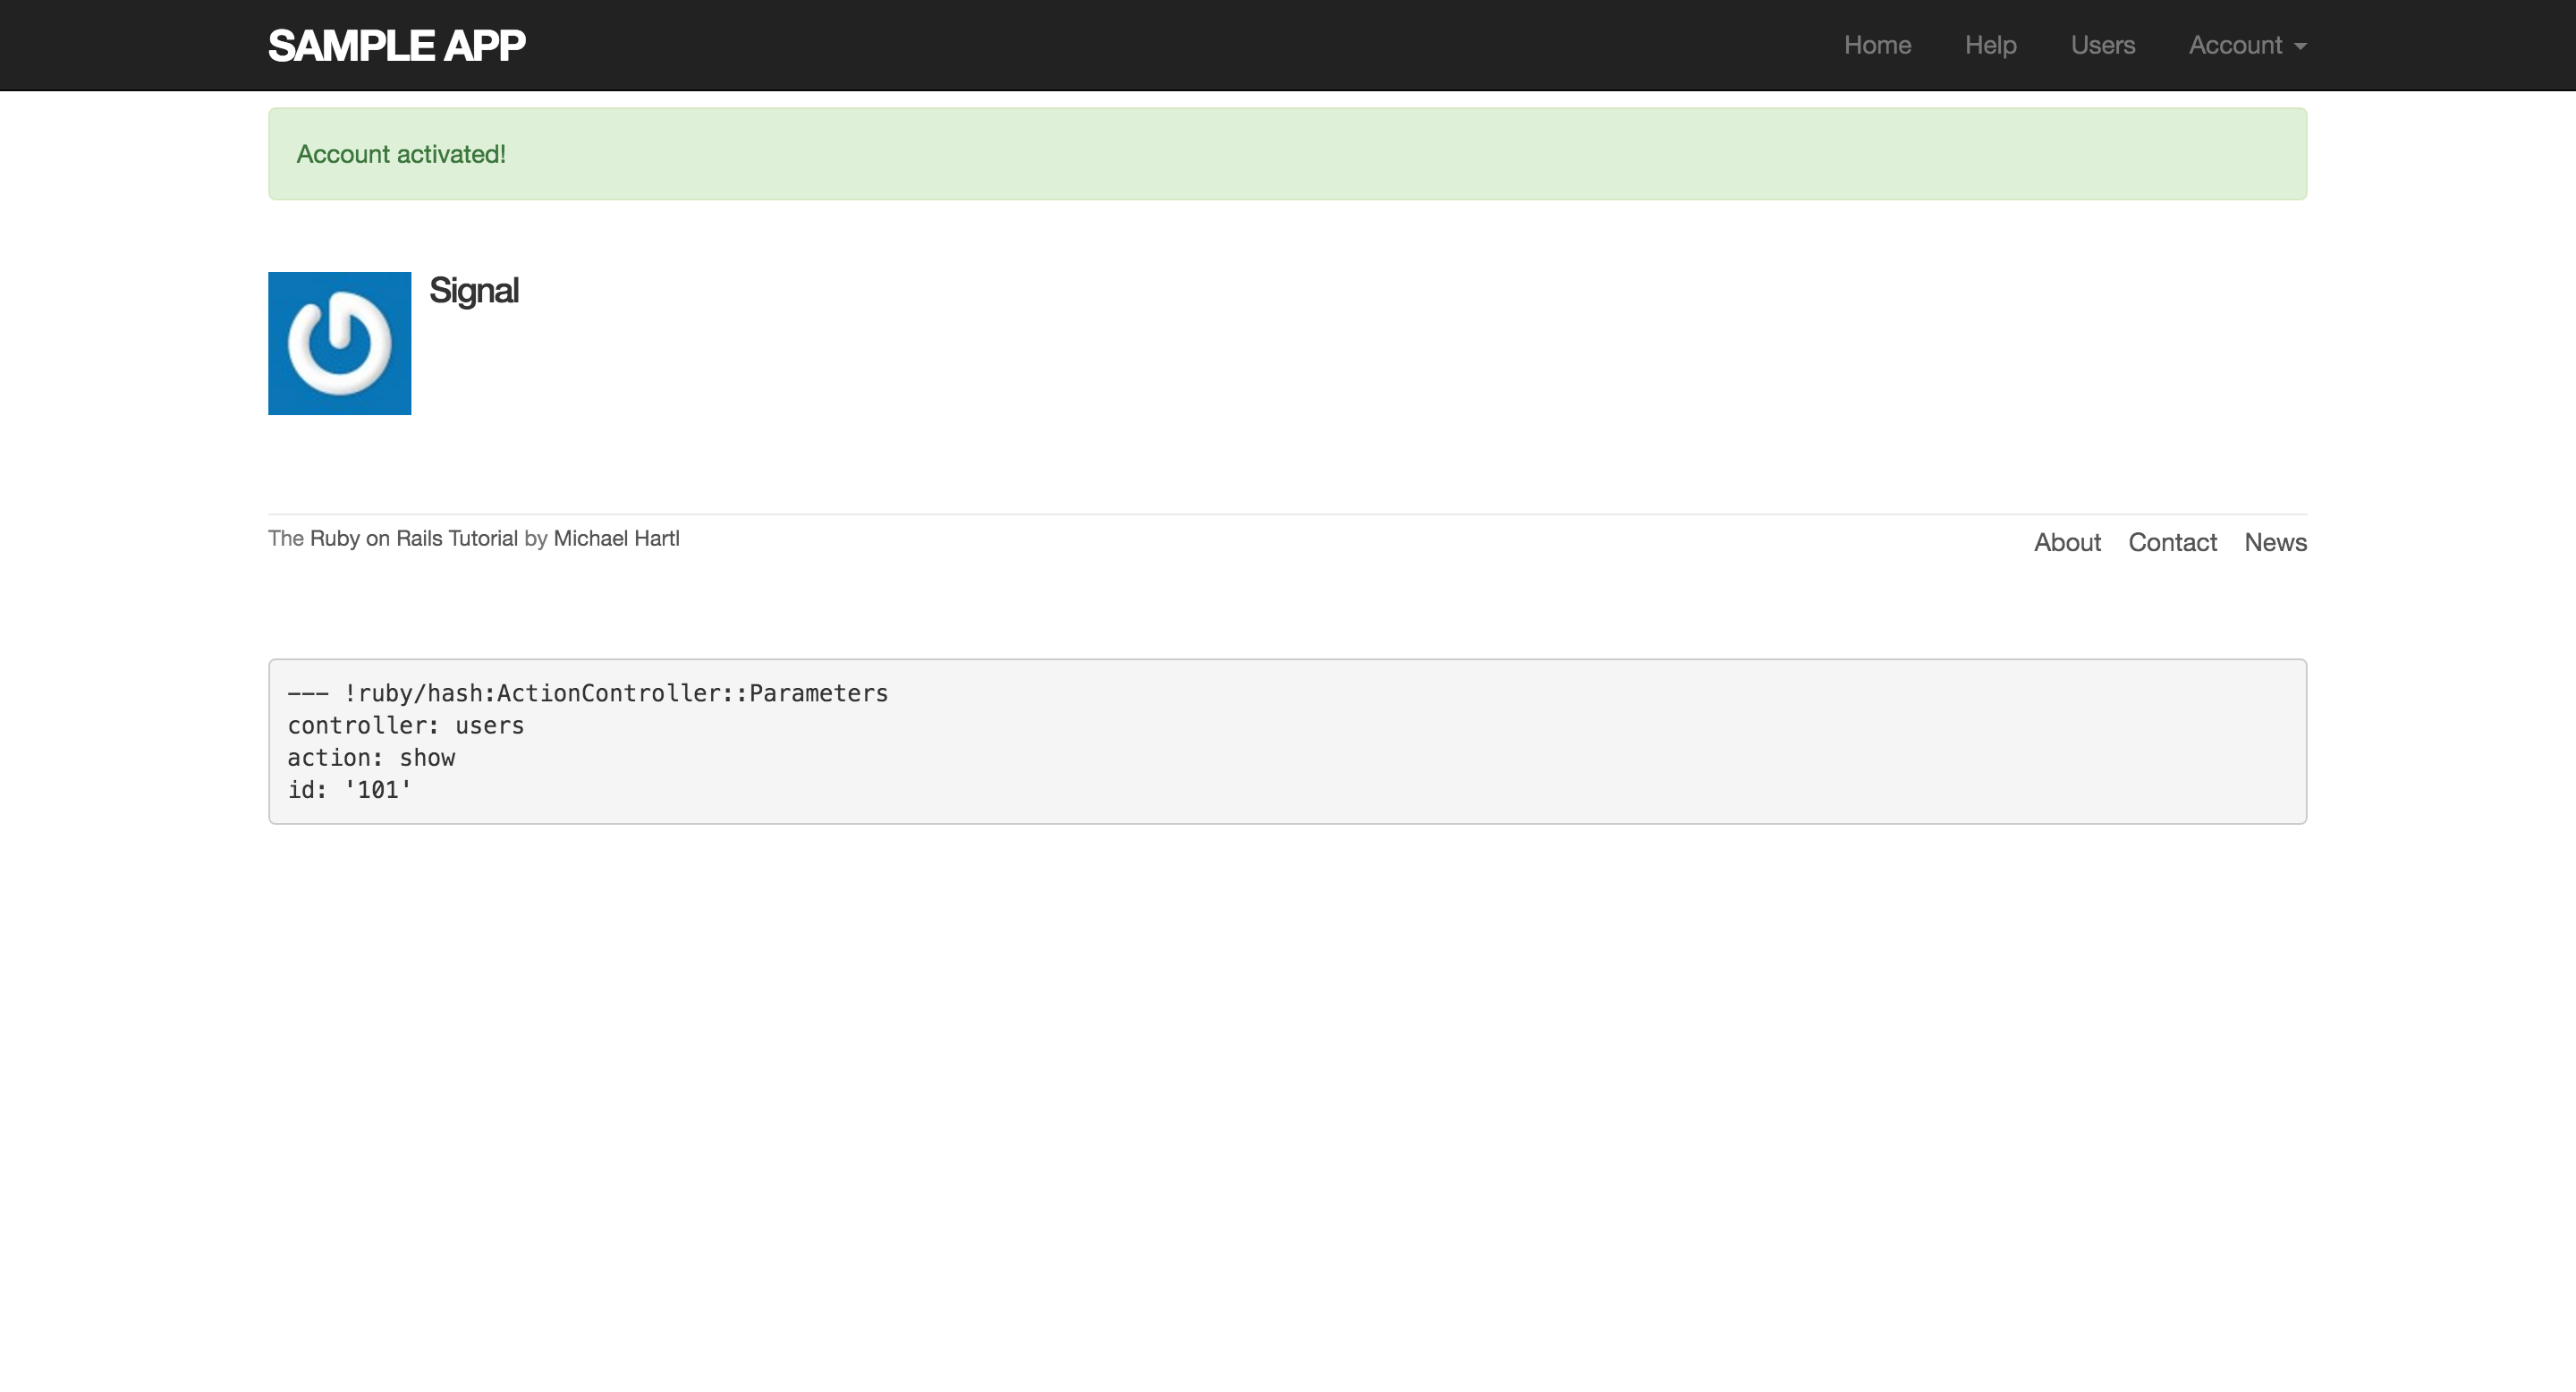Click empty area of green alert banner
This screenshot has width=2576, height=1392.
1400,154
